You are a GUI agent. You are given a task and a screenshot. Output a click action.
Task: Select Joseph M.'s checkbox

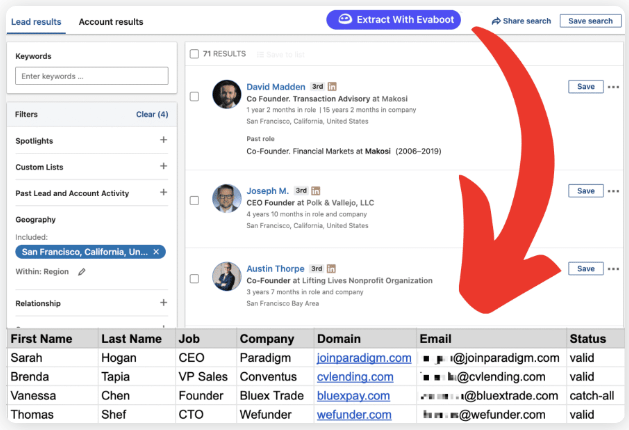[194, 201]
